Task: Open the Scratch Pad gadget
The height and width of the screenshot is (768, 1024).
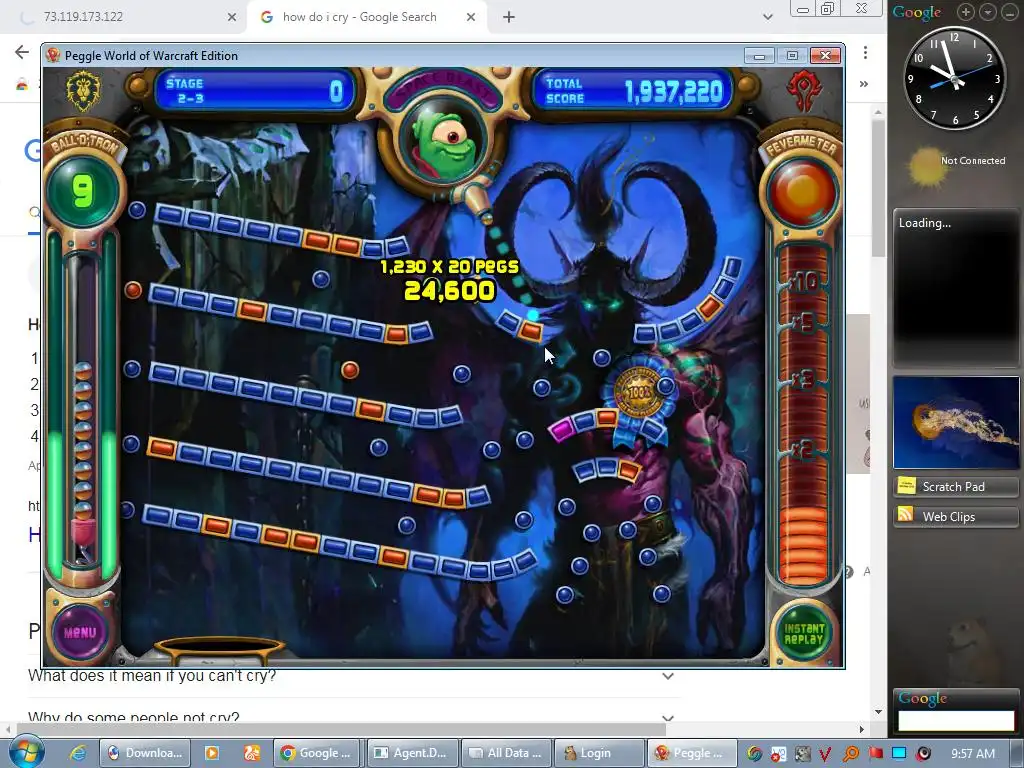Action: (956, 487)
